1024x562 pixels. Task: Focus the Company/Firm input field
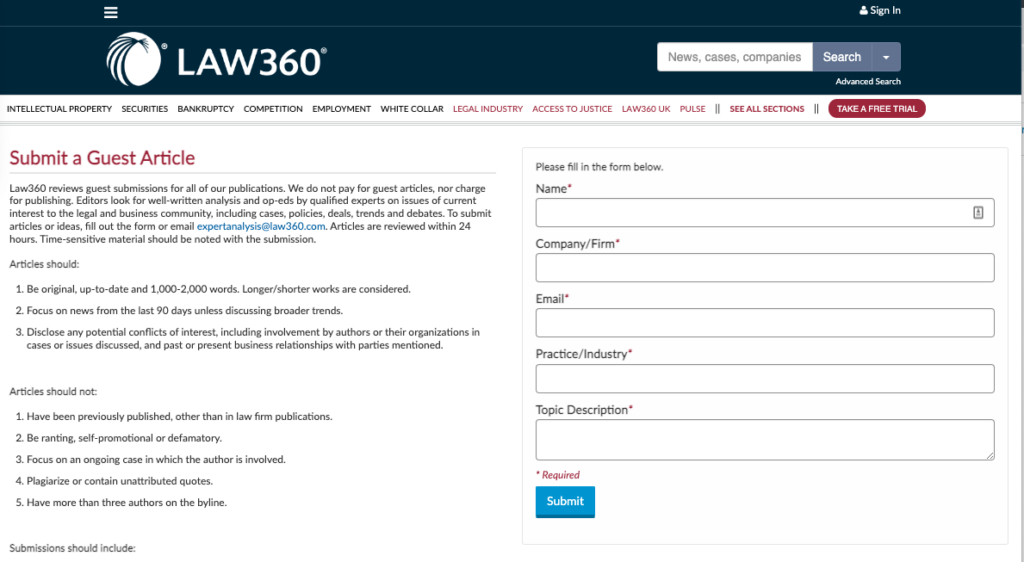[765, 268]
